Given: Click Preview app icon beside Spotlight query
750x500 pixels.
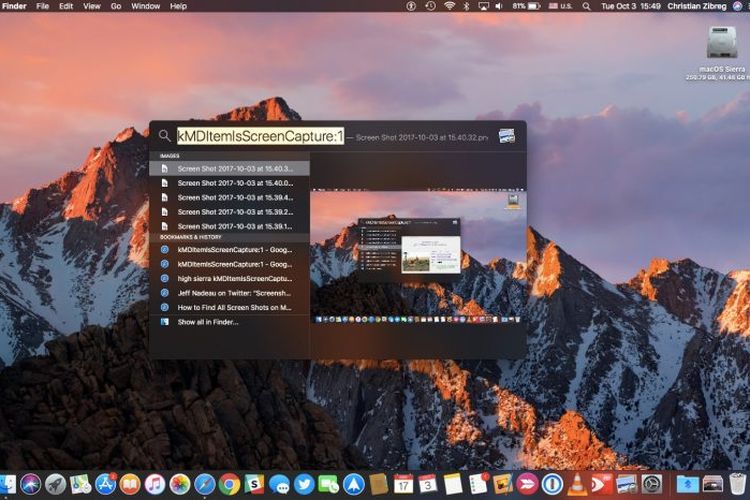Looking at the screenshot, I should click(x=507, y=136).
